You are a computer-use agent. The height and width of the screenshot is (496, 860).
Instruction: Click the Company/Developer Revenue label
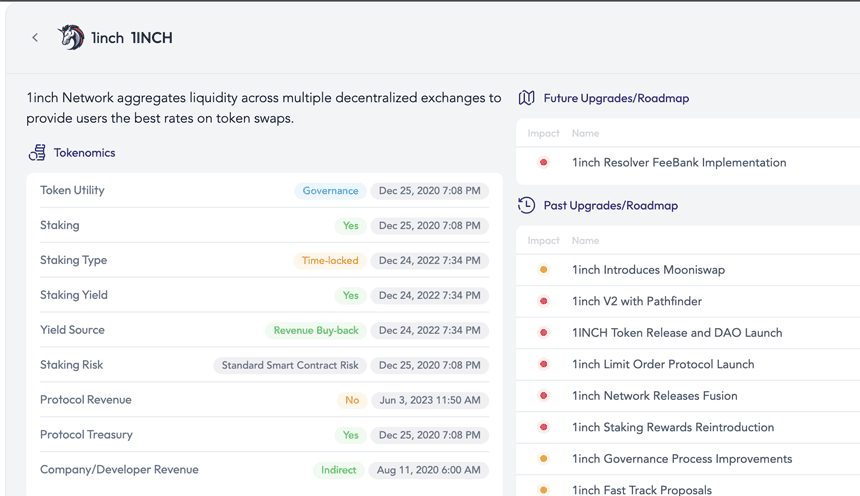coord(119,470)
